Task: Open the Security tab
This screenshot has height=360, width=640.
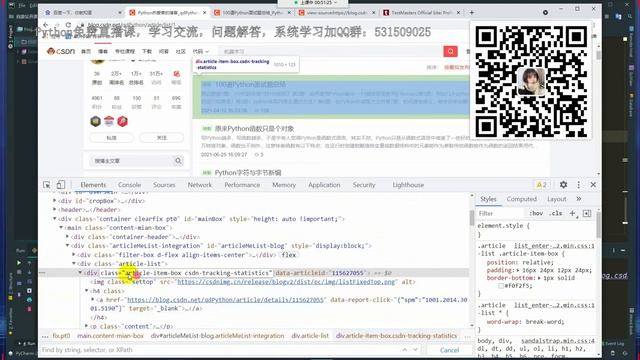Action: click(x=364, y=185)
